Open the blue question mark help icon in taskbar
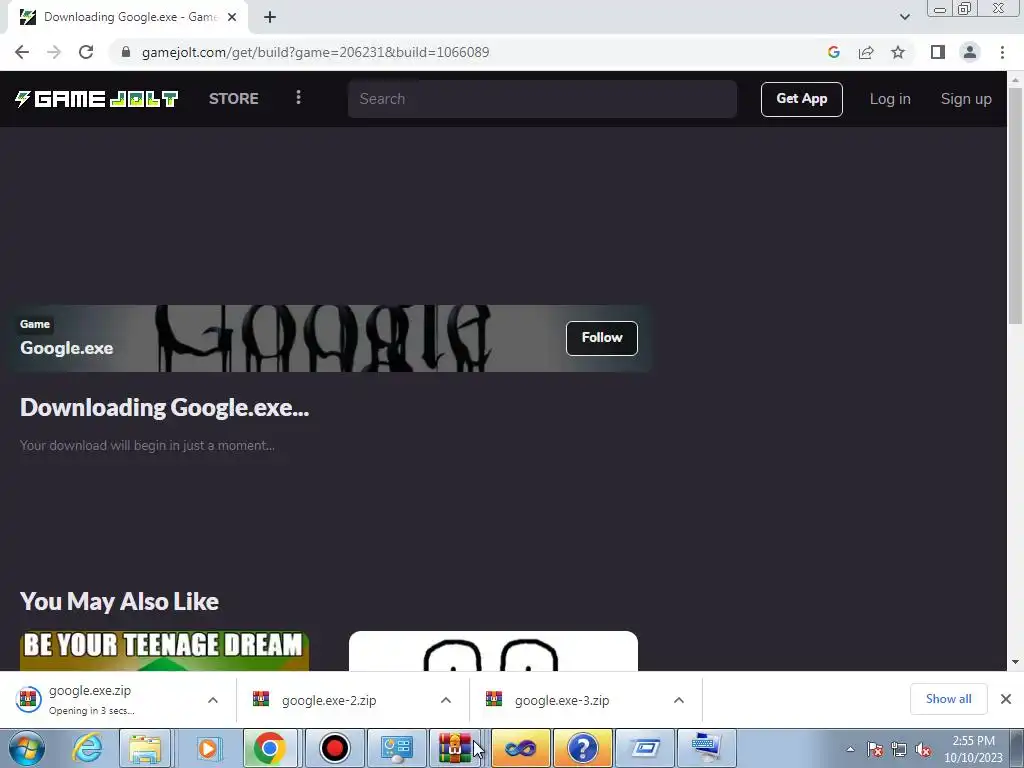Image resolution: width=1024 pixels, height=768 pixels. pyautogui.click(x=582, y=748)
